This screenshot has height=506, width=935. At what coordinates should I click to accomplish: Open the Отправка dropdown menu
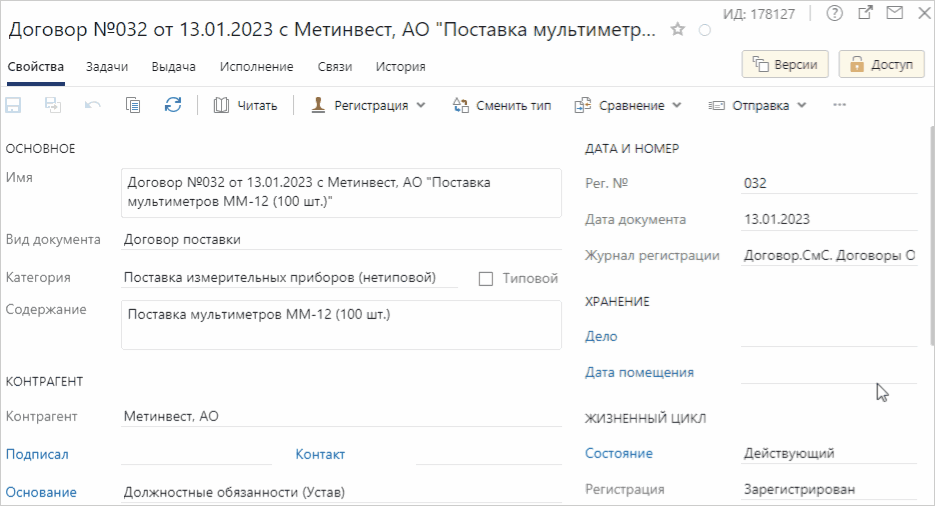click(x=759, y=105)
